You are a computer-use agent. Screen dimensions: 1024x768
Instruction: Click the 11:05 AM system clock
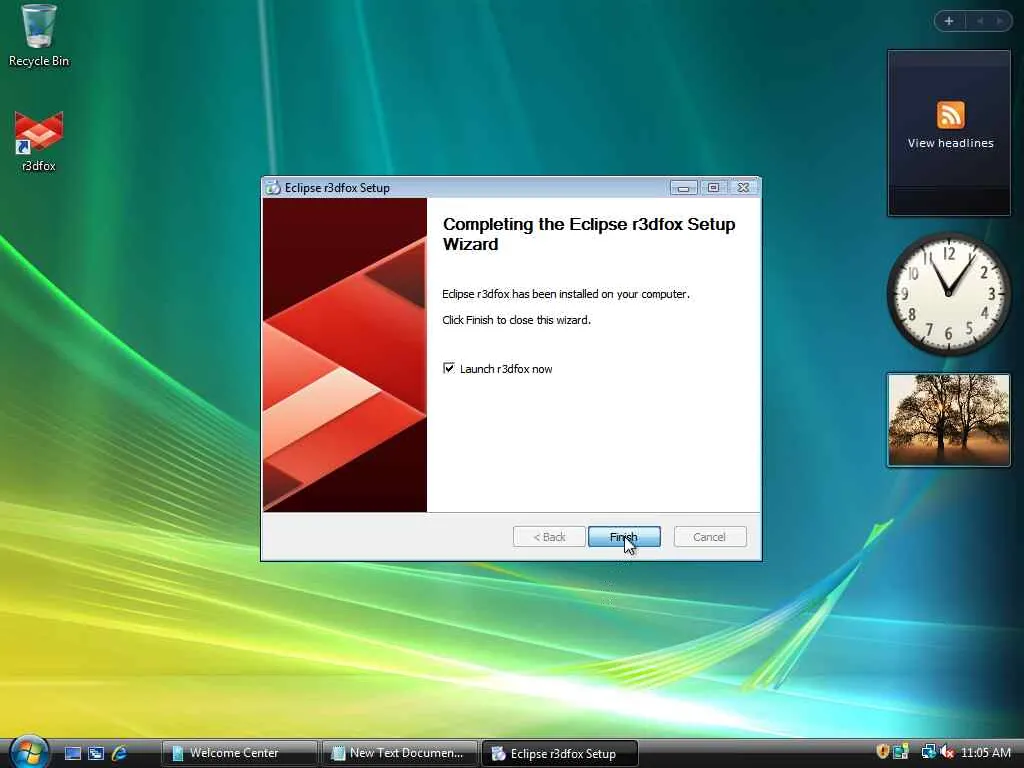click(985, 753)
